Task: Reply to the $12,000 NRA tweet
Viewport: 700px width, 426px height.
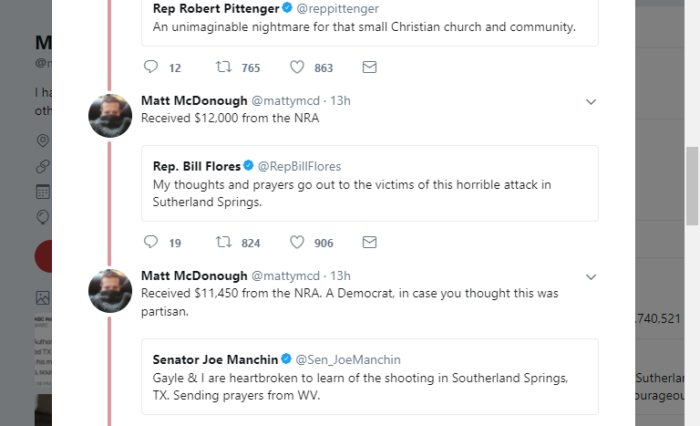Action: 151,242
